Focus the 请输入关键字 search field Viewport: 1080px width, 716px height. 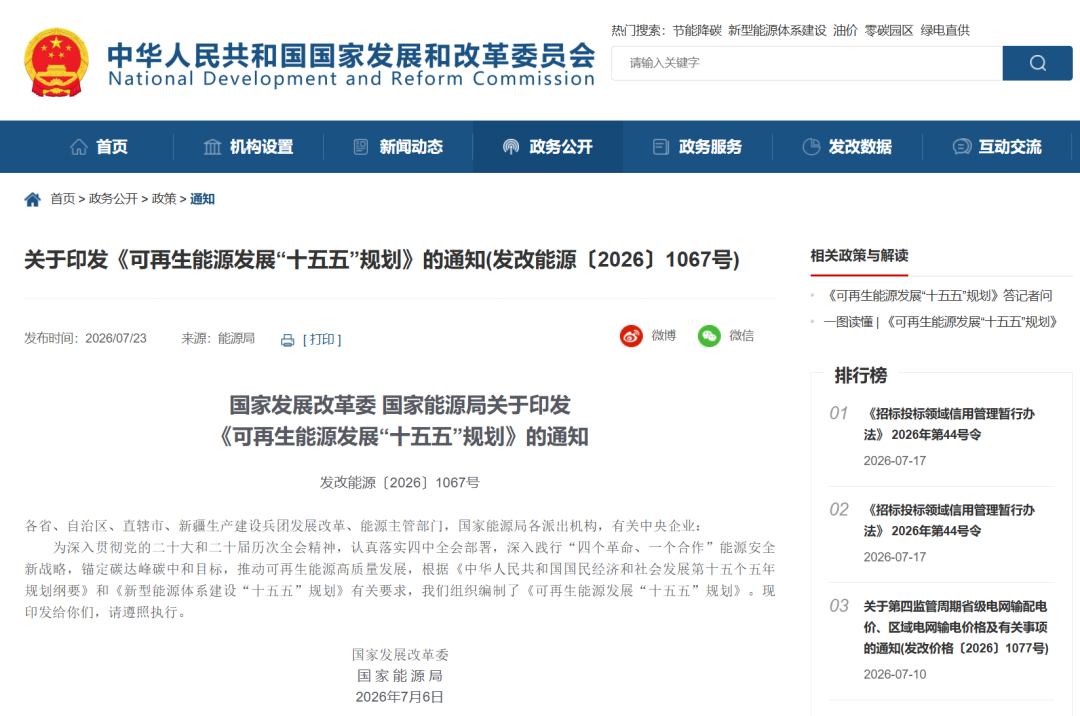click(807, 63)
